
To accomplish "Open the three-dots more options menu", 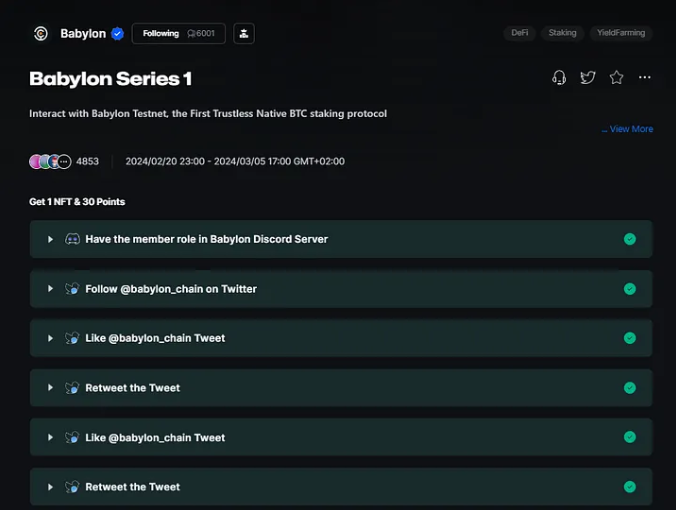I will [x=645, y=77].
